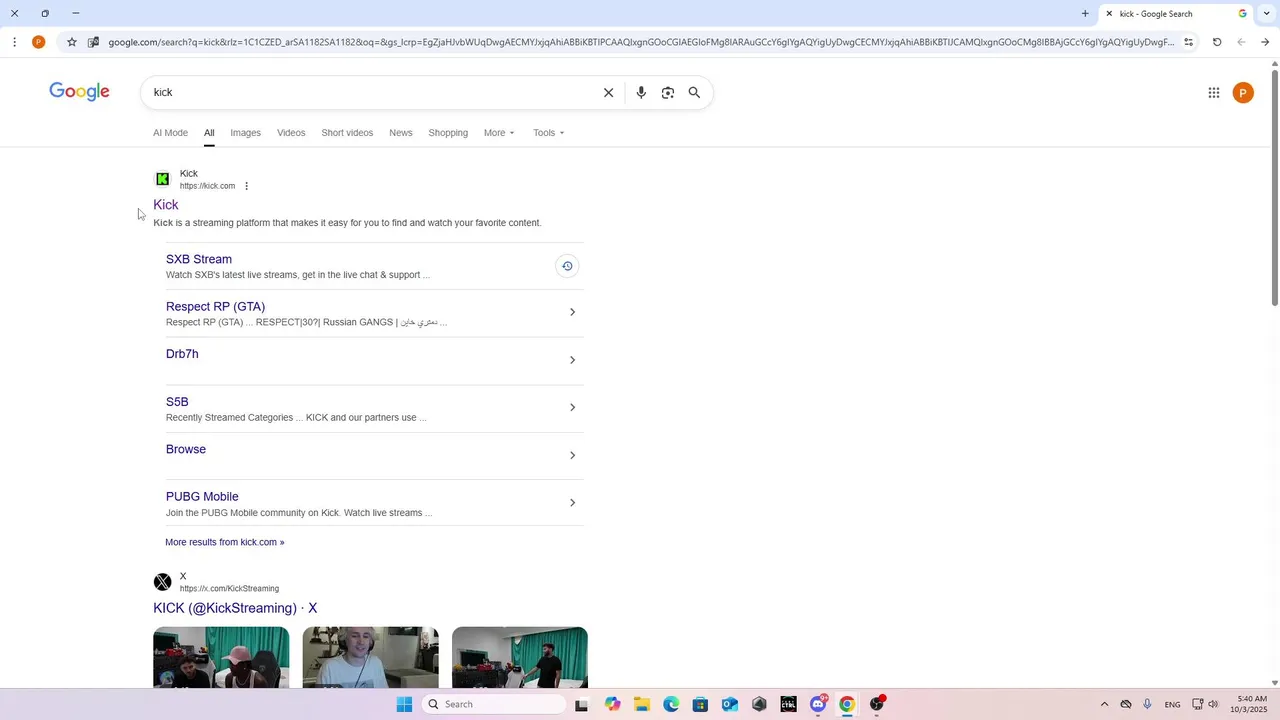Submit search with the magnifier icon
Image resolution: width=1280 pixels, height=720 pixels.
pyautogui.click(x=694, y=93)
